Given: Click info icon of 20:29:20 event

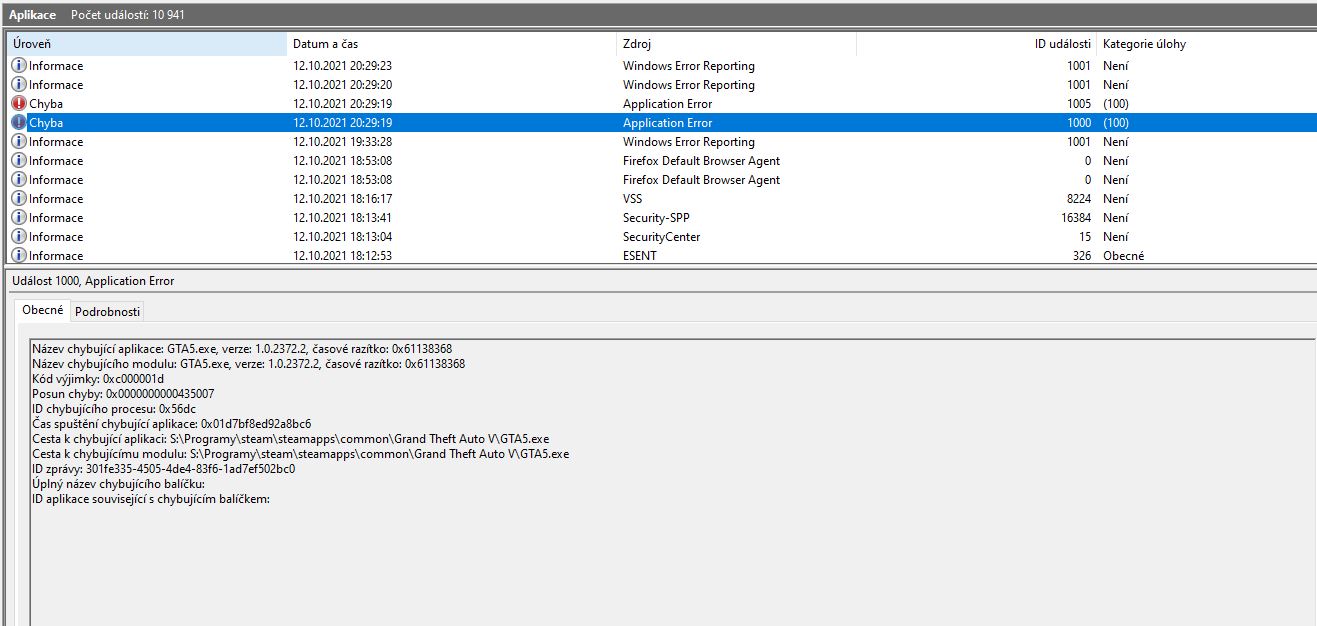Looking at the screenshot, I should click(19, 85).
